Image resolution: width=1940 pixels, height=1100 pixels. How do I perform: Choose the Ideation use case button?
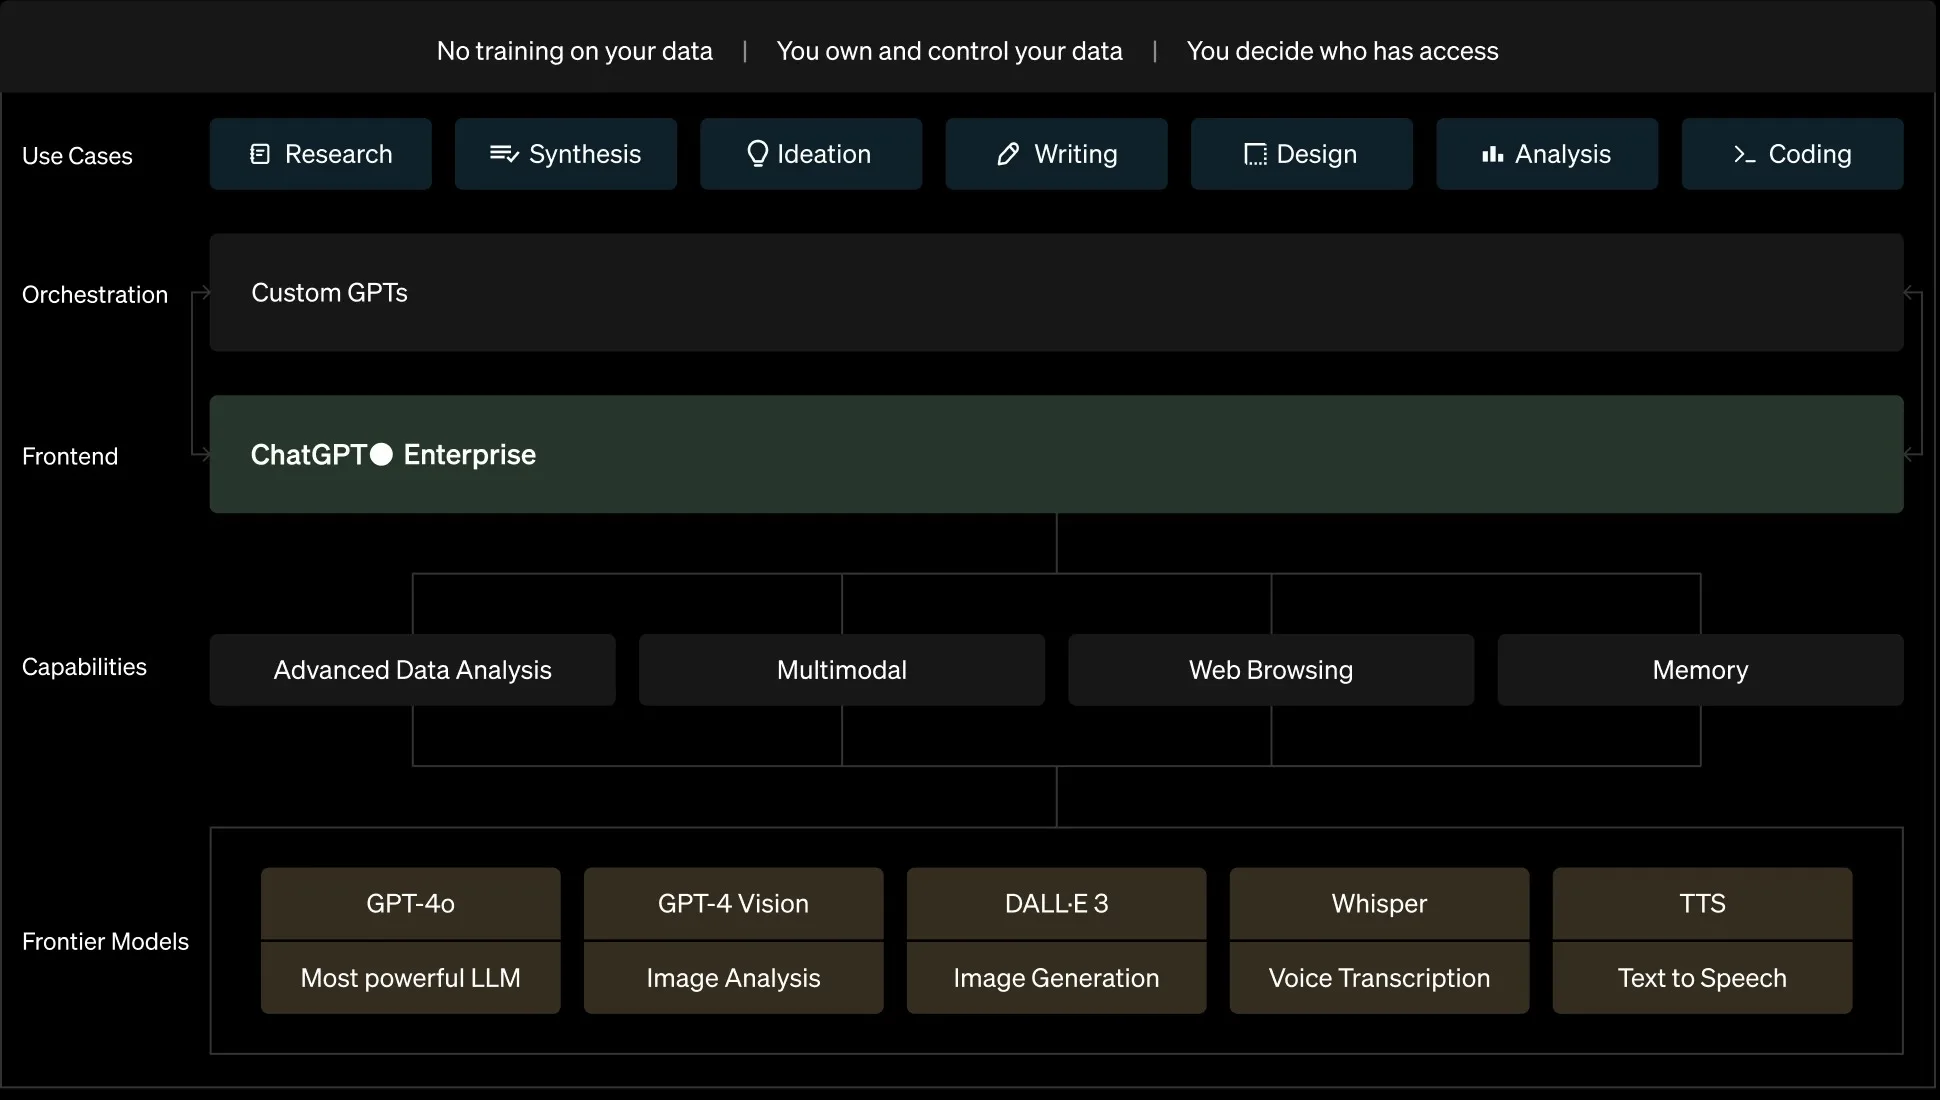[x=811, y=154]
